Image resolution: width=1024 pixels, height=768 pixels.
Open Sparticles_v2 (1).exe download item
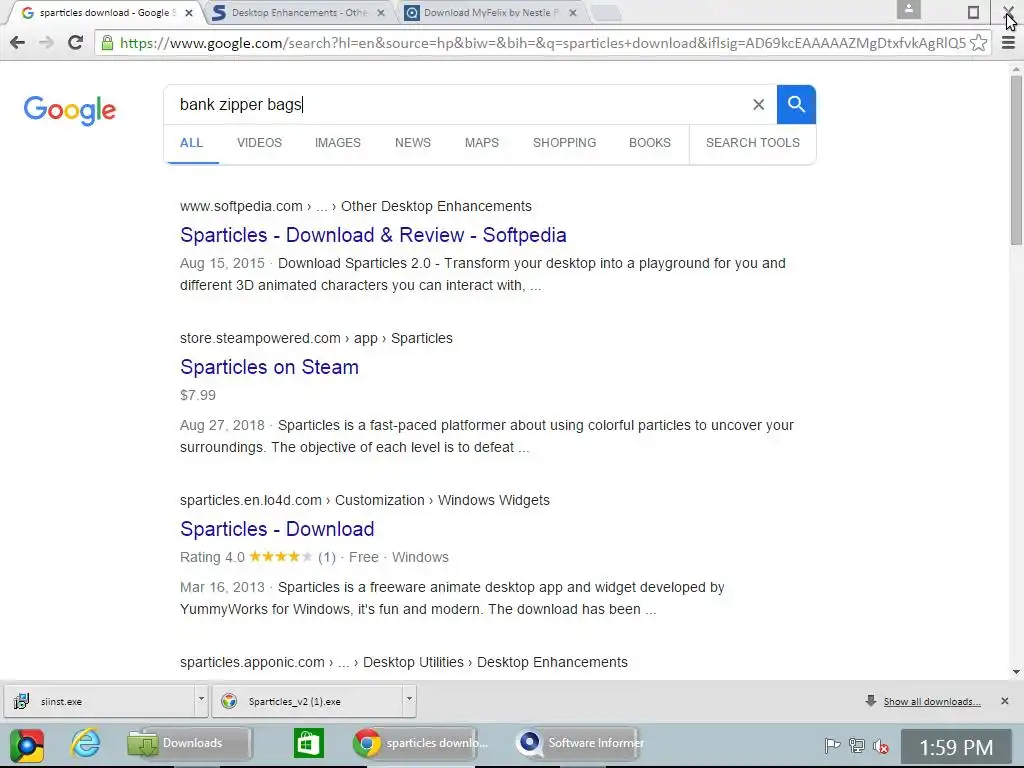tap(307, 701)
